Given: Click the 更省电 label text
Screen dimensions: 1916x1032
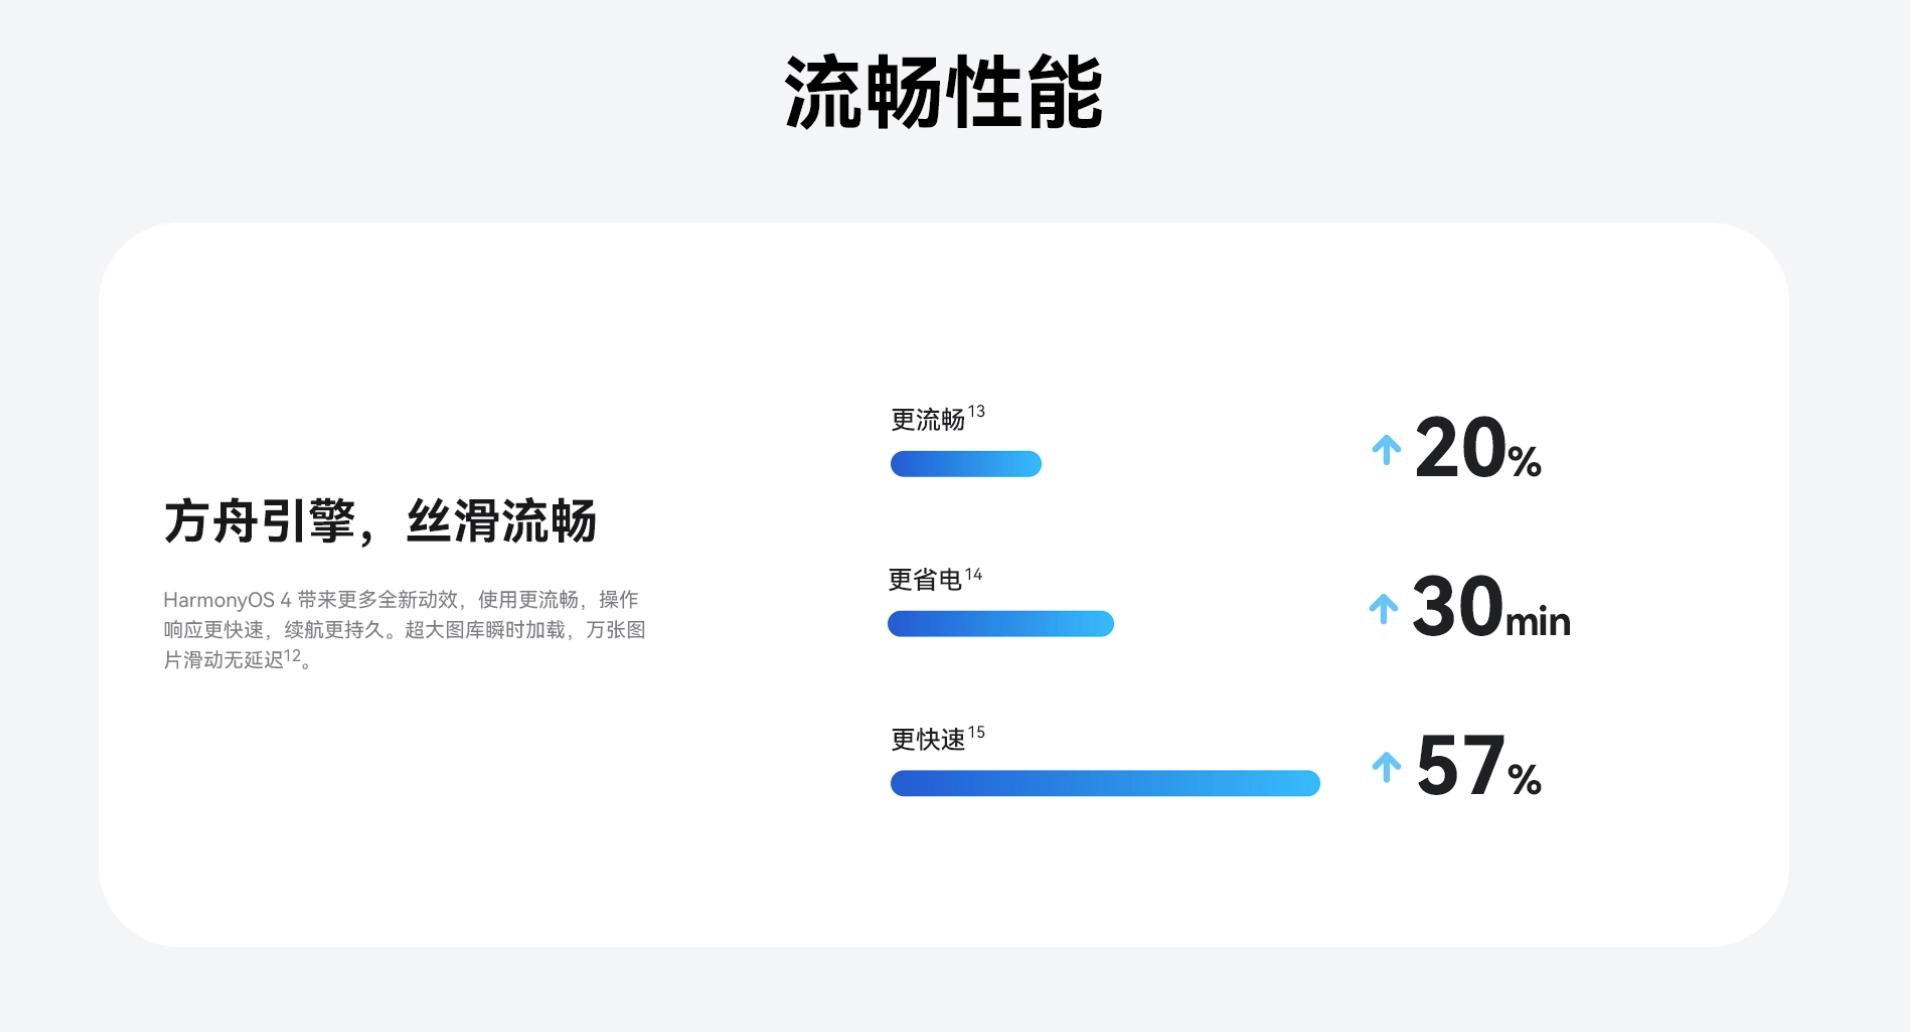Looking at the screenshot, I should point(924,580).
